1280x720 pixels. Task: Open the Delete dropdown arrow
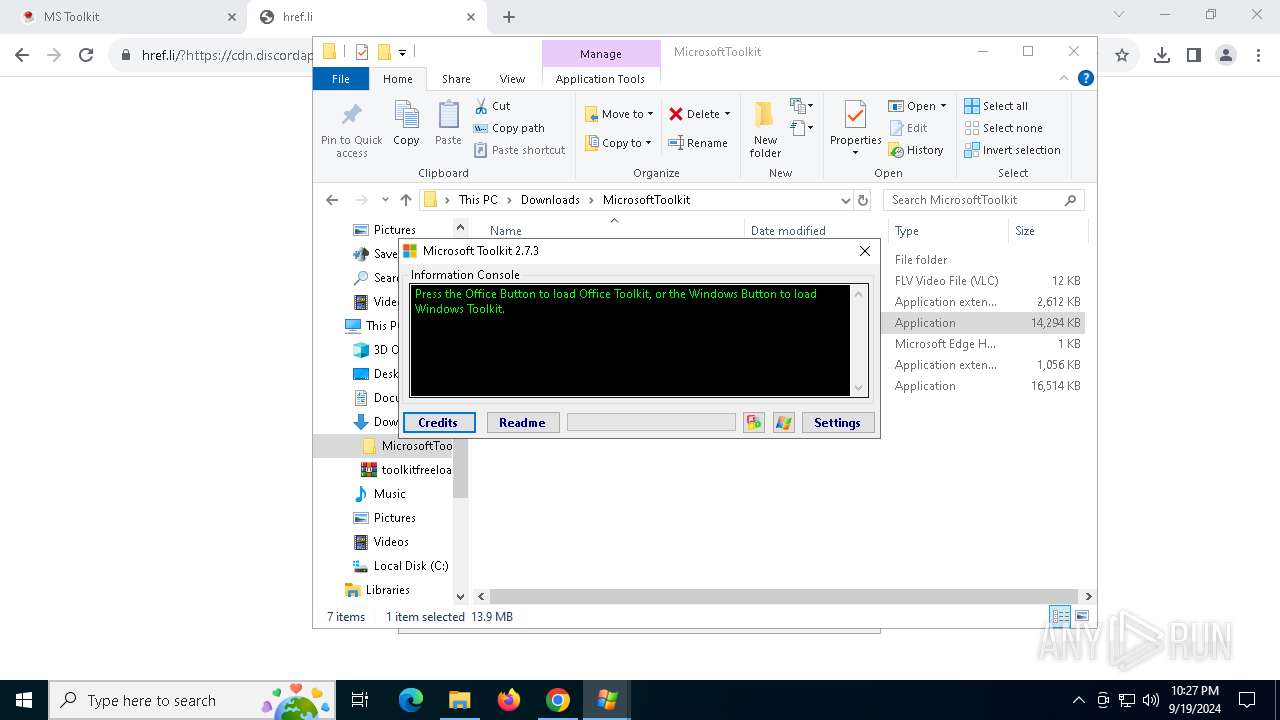tap(727, 114)
